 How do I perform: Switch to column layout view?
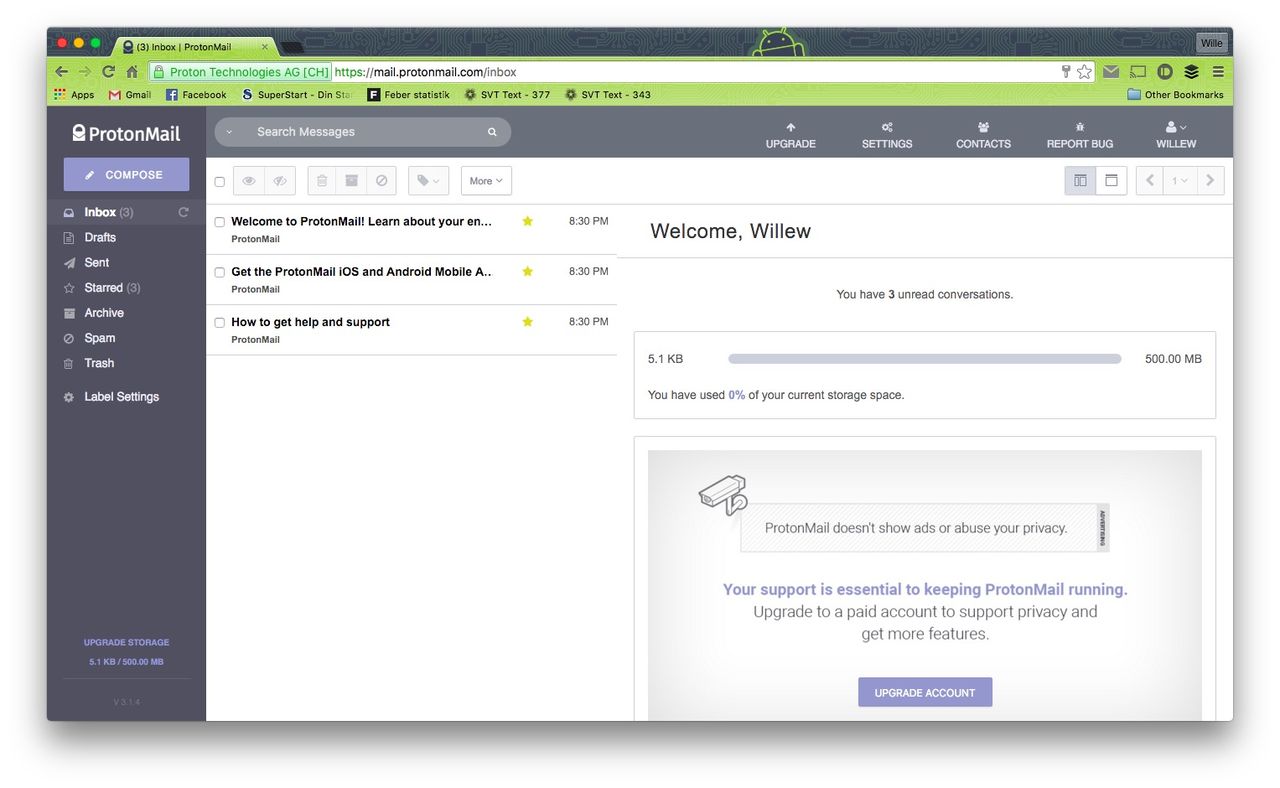pos(1080,181)
